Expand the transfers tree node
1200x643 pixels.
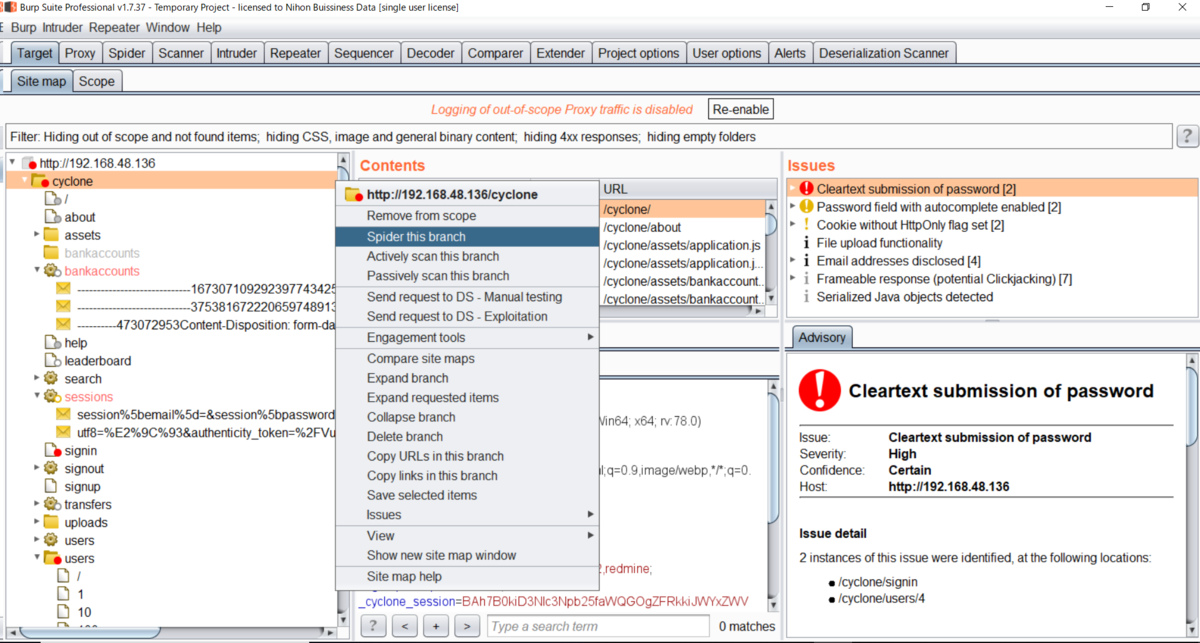pos(36,505)
